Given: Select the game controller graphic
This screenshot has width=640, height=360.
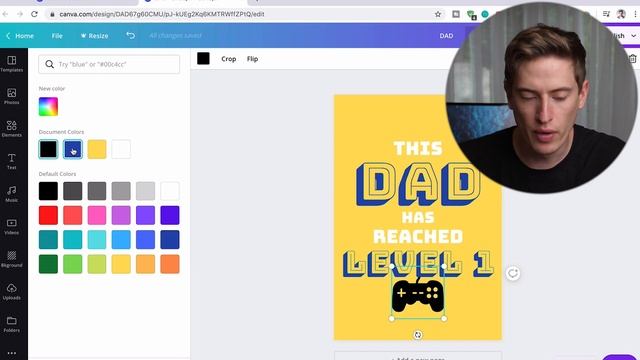Looking at the screenshot, I should [x=418, y=296].
